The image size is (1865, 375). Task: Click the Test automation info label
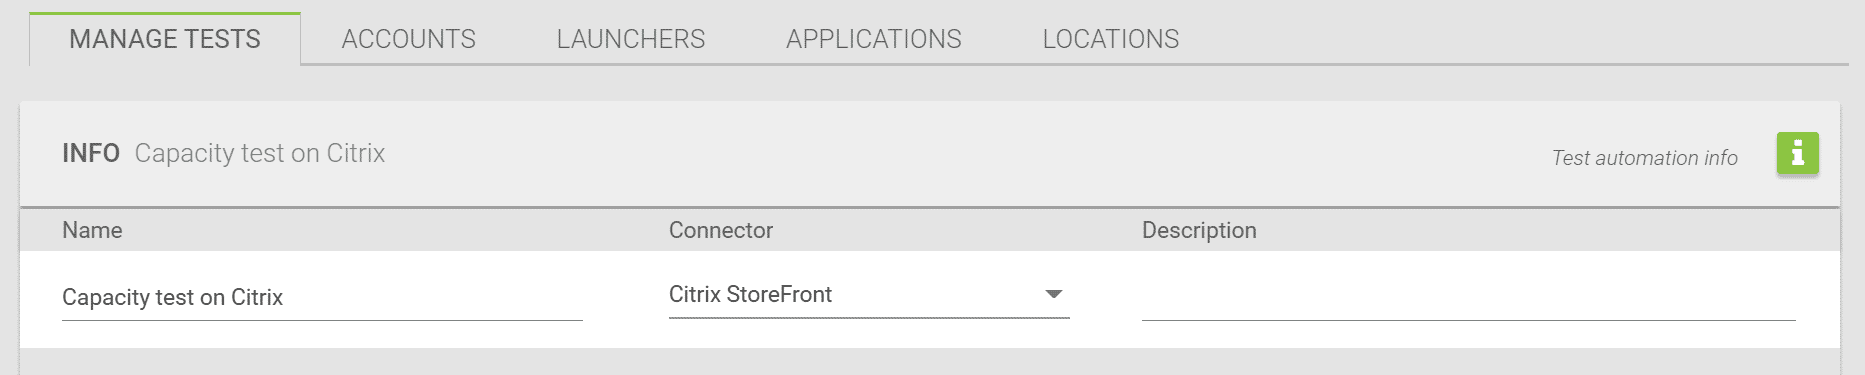(x=1644, y=158)
